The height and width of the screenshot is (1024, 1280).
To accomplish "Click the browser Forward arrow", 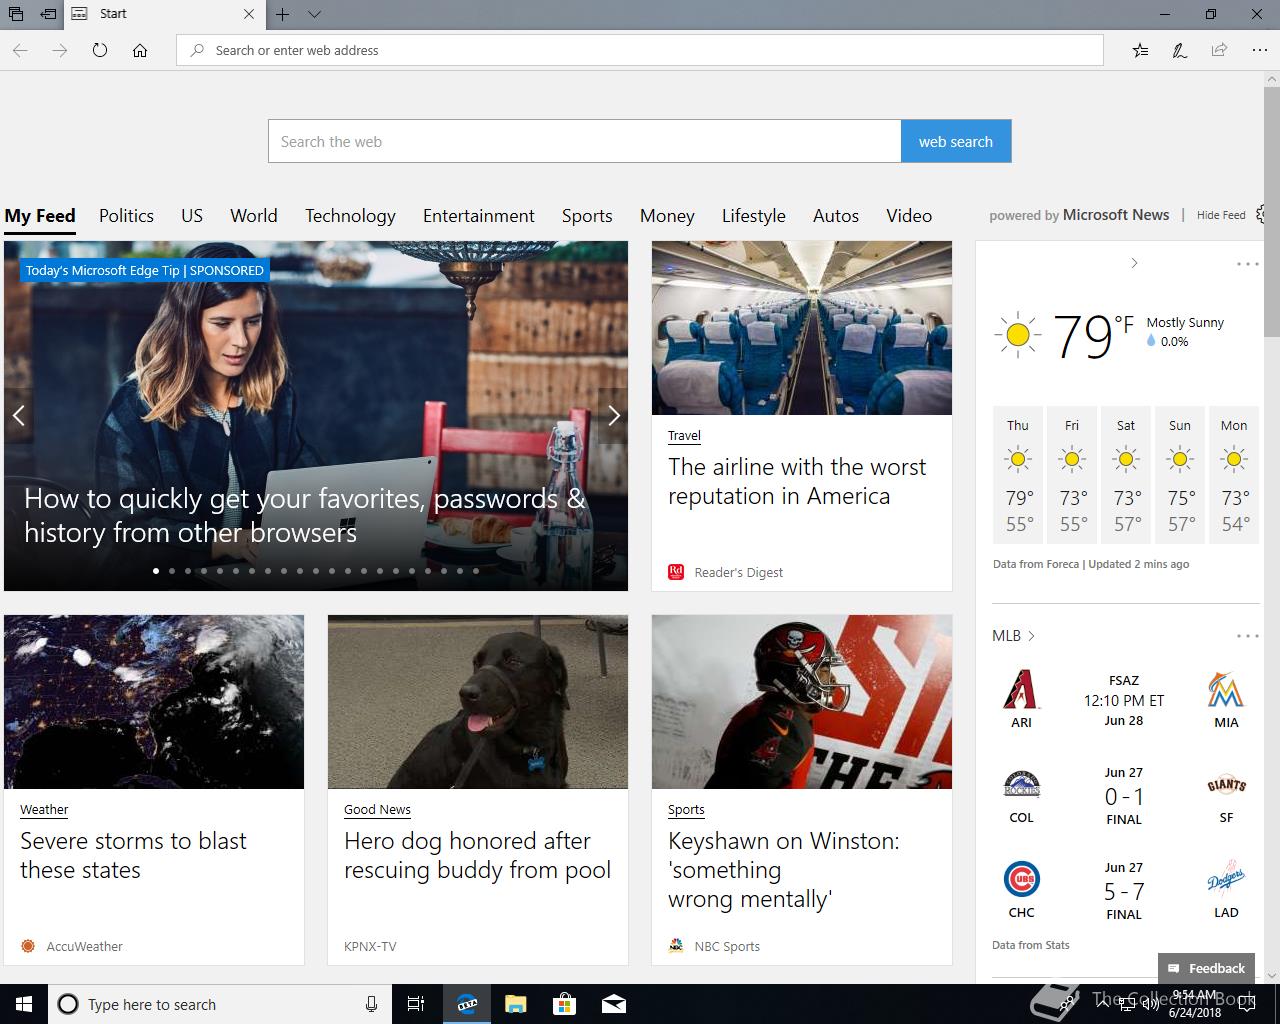I will point(60,50).
